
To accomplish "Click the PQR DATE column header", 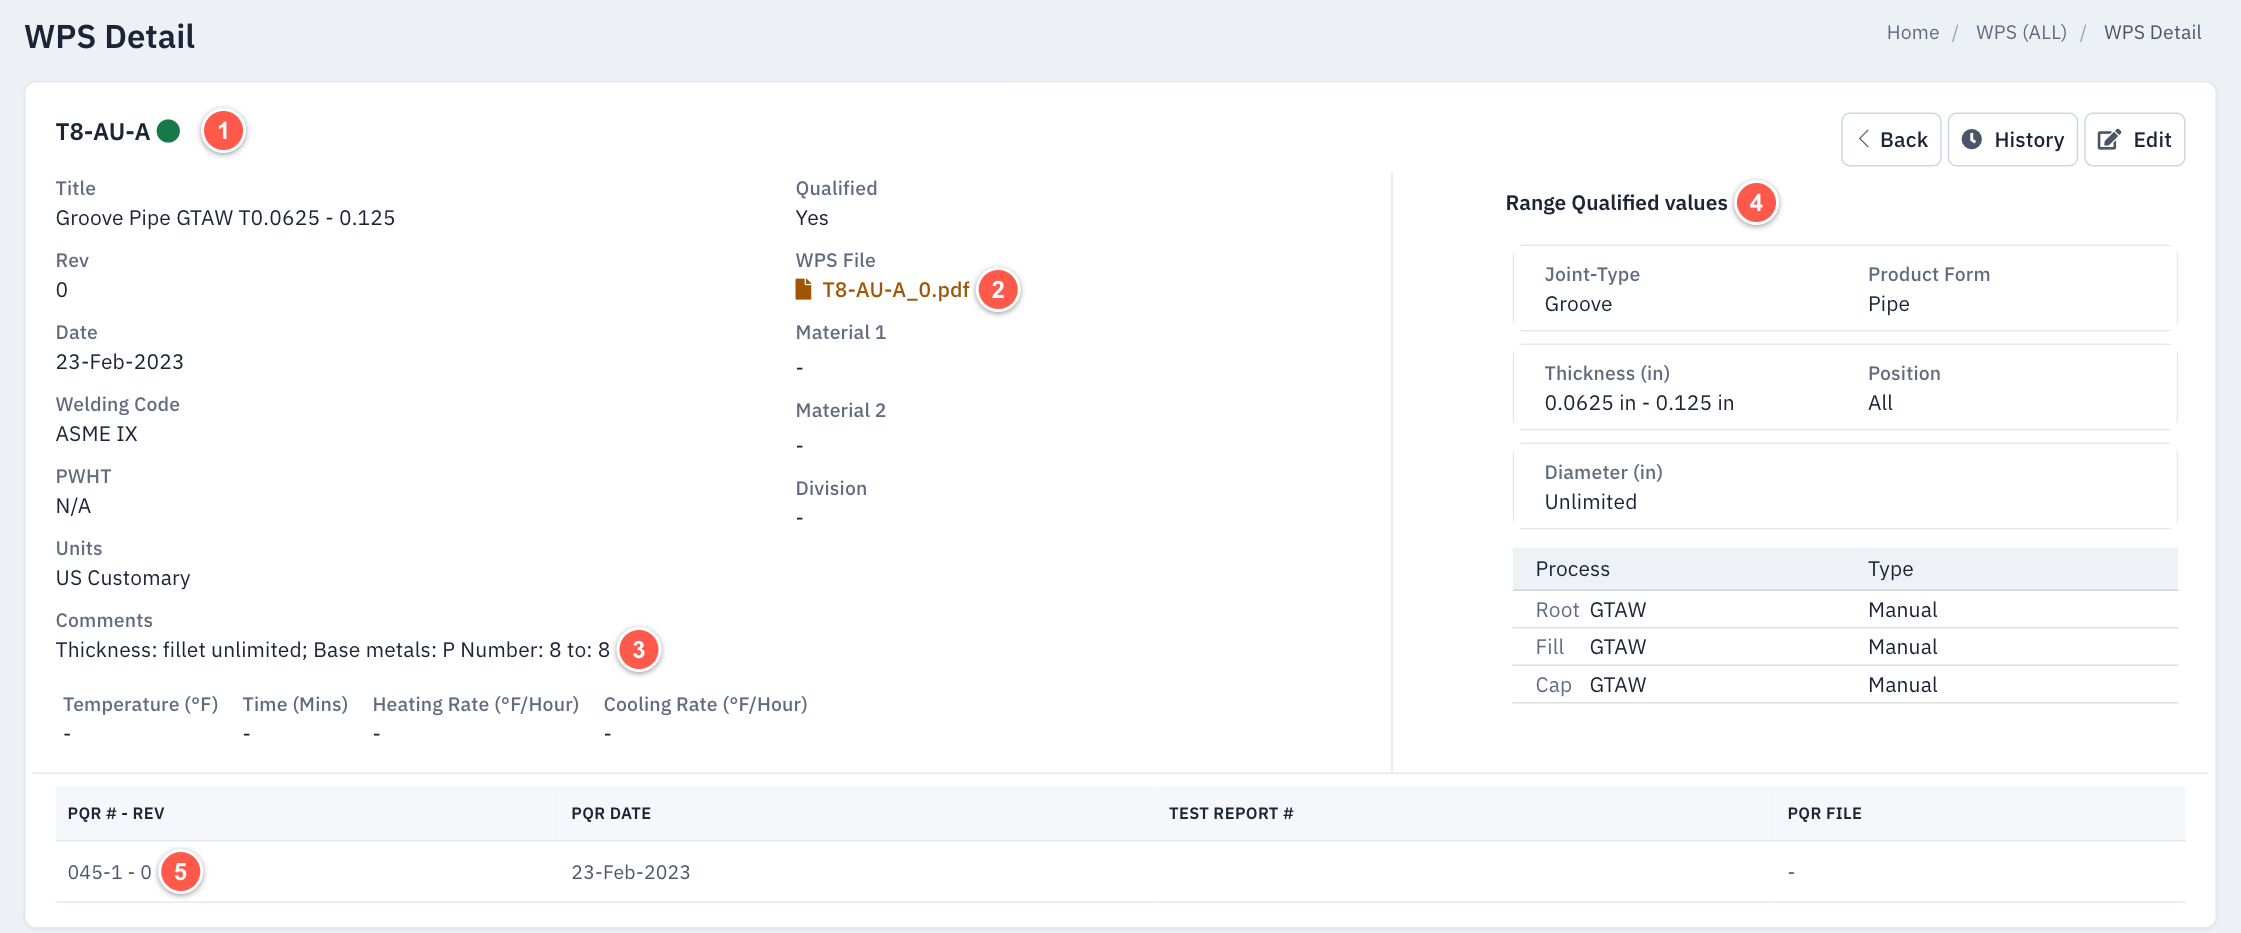I will pos(611,813).
